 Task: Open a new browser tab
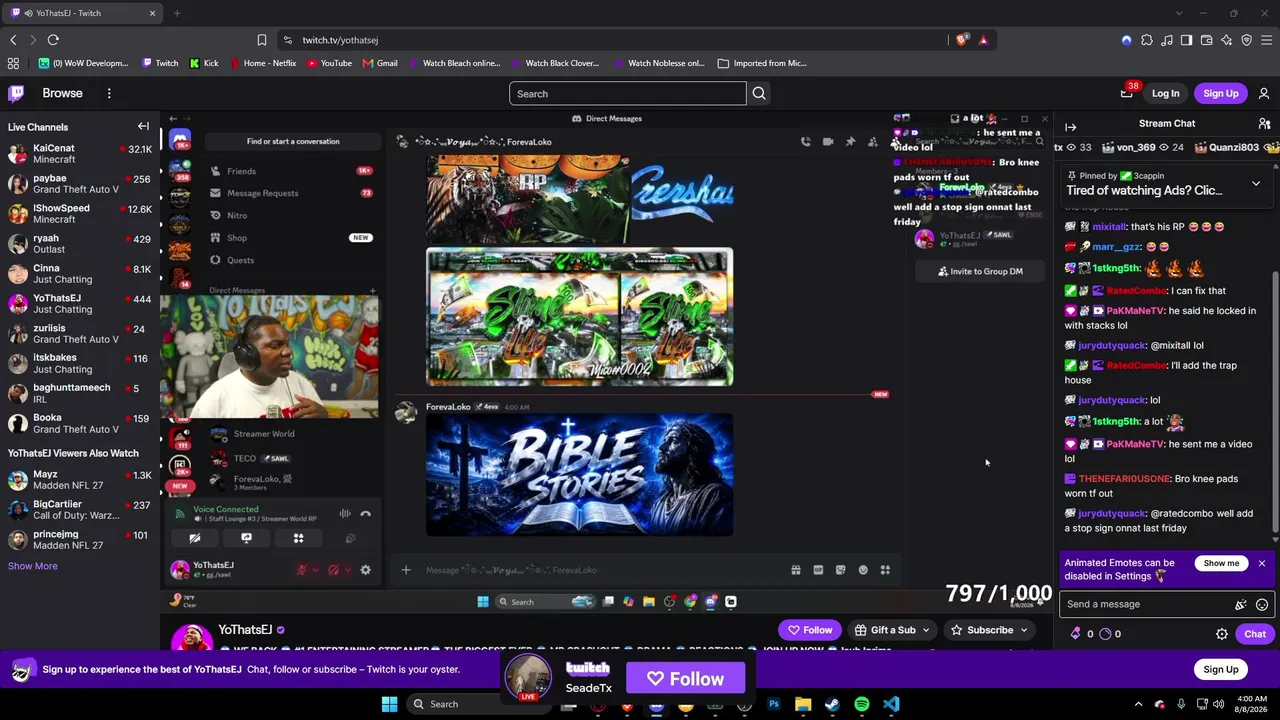pos(177,13)
